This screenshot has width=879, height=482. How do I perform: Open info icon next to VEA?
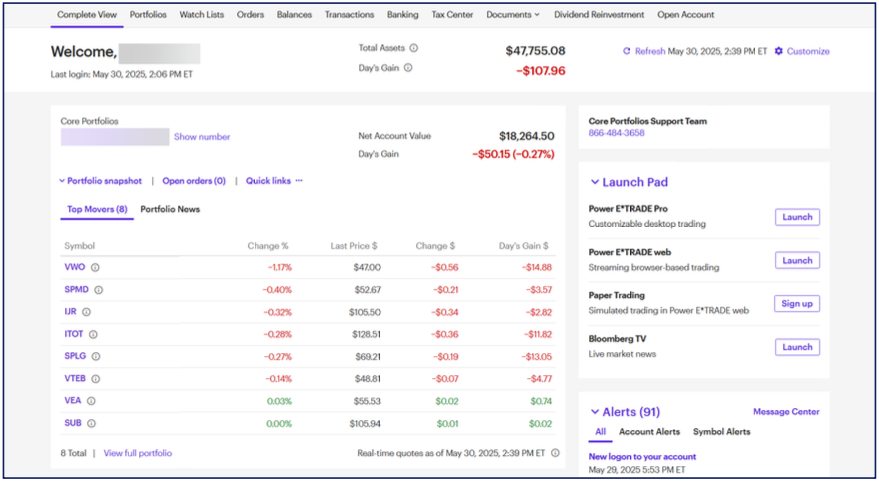pyautogui.click(x=91, y=401)
